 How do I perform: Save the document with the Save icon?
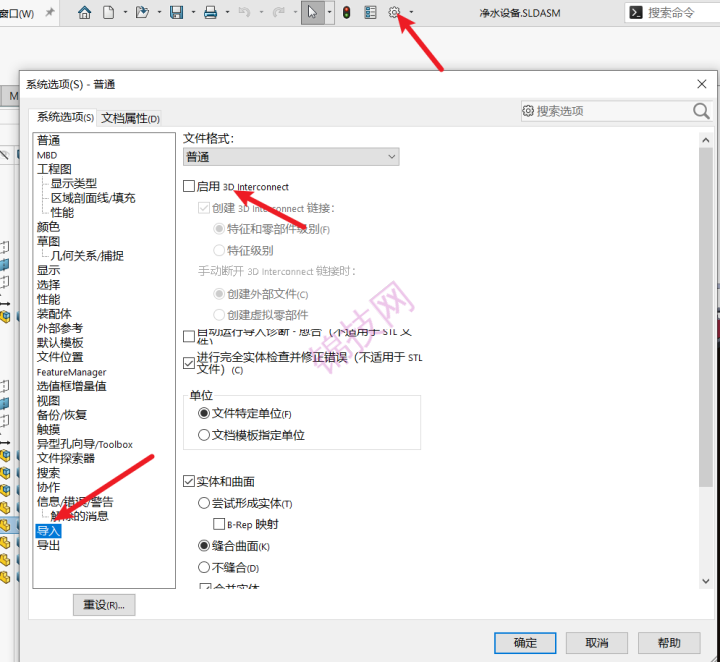pos(177,12)
